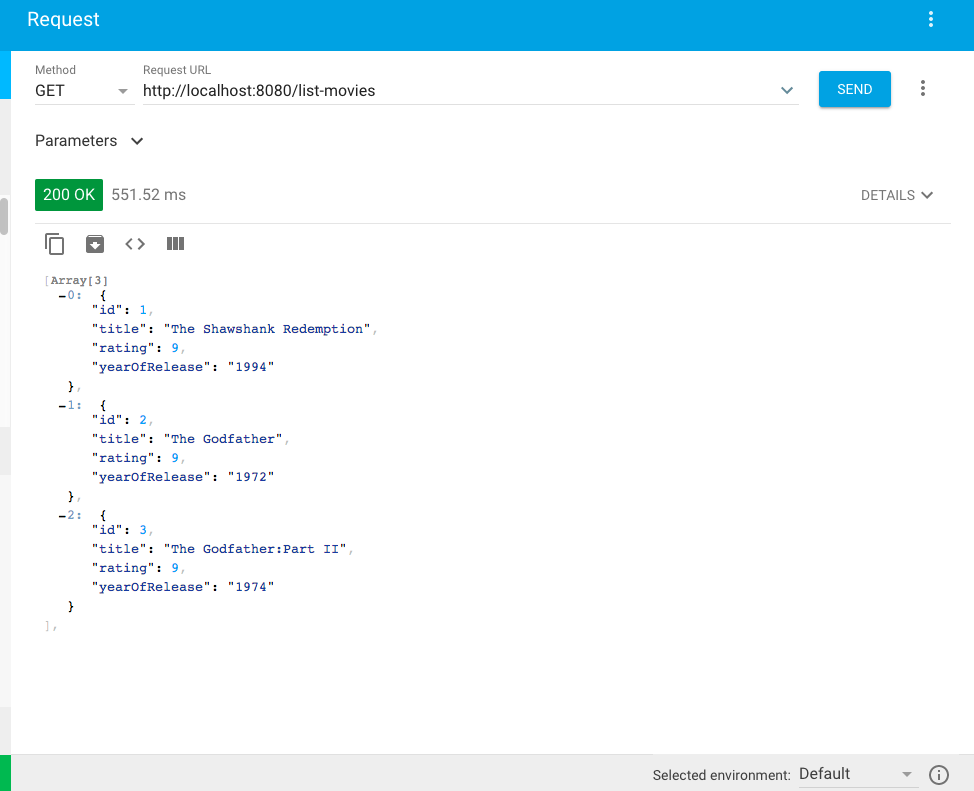Switch the response to table view
974x791 pixels.
[x=175, y=244]
